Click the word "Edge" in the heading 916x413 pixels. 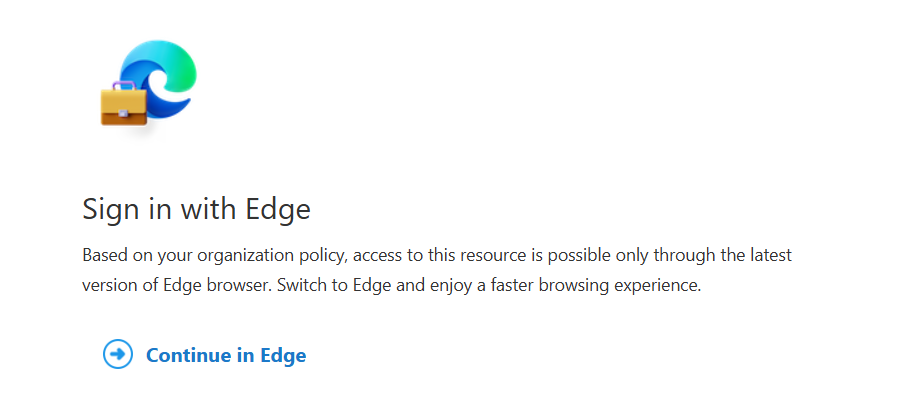click(x=279, y=209)
